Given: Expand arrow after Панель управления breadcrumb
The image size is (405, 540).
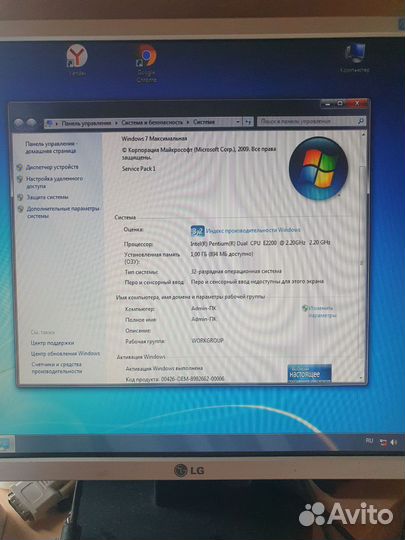Looking at the screenshot, I should pyautogui.click(x=116, y=123).
